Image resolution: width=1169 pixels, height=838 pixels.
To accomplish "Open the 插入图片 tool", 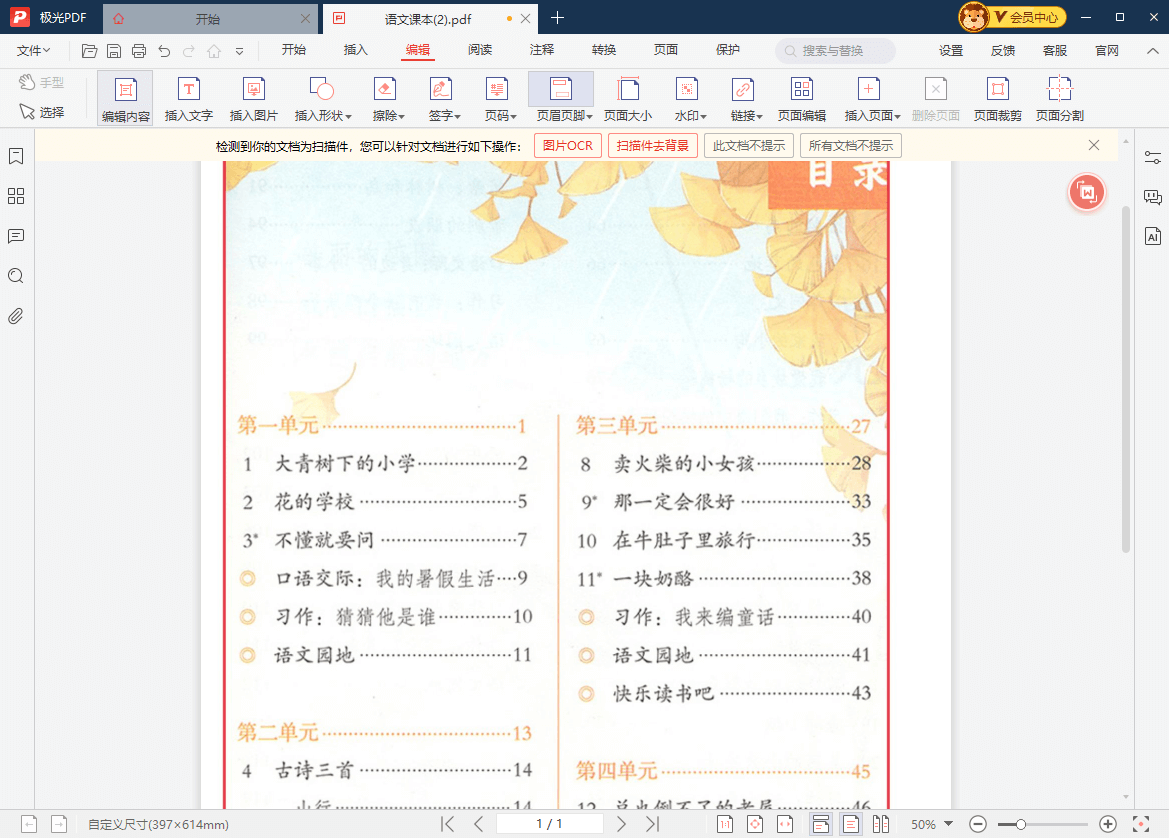I will [254, 98].
